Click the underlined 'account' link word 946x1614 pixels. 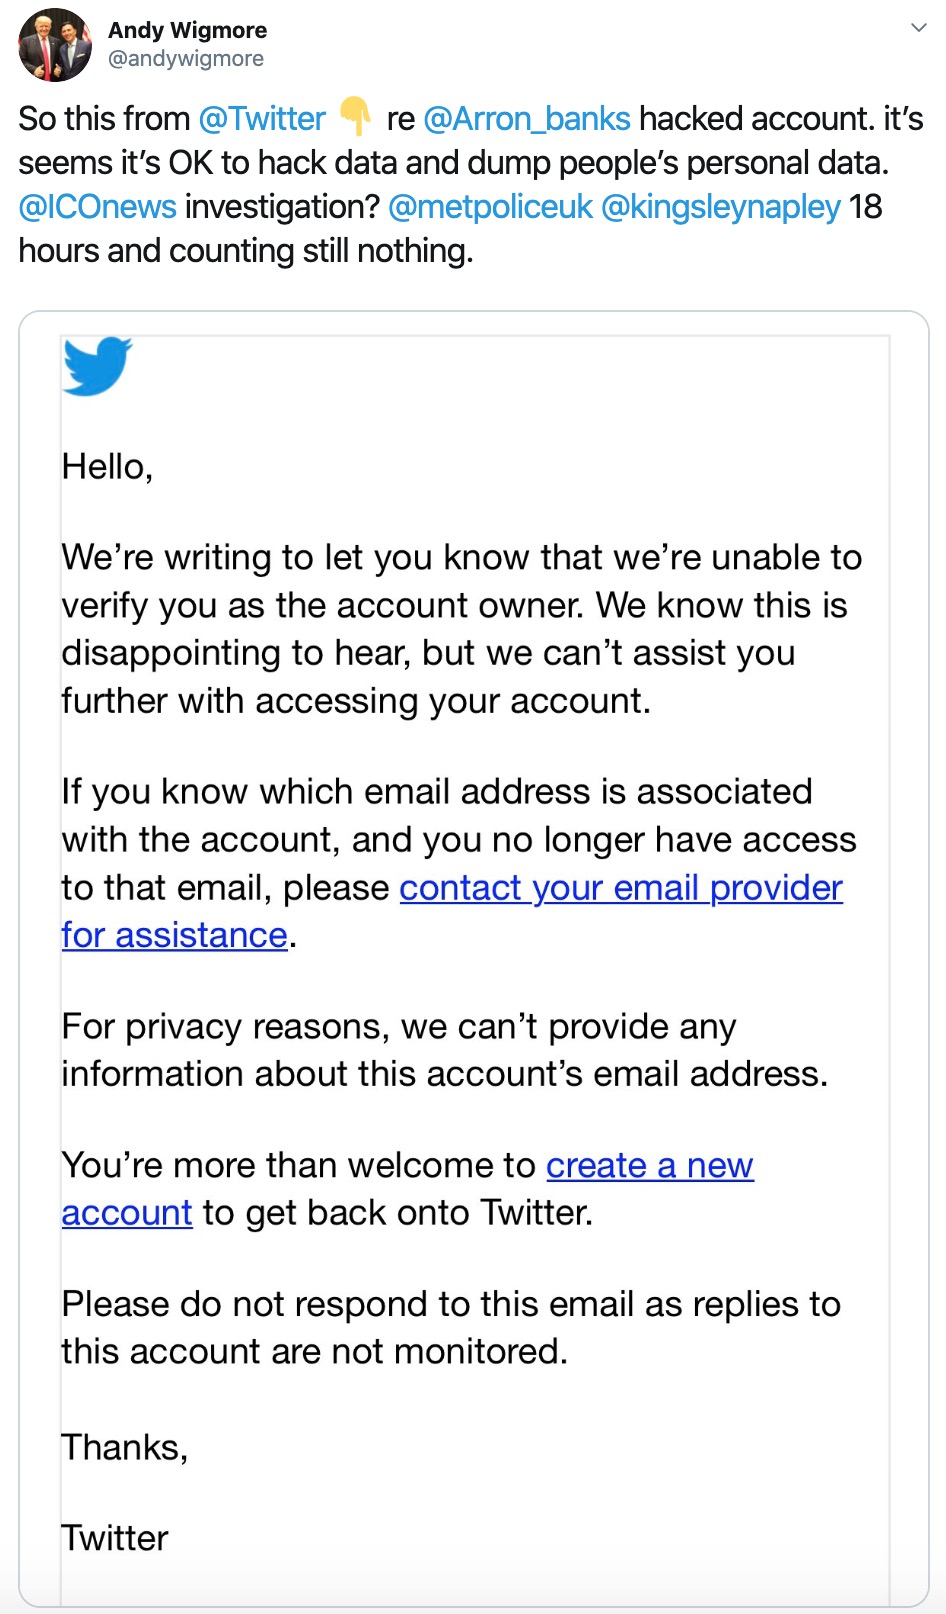127,1213
